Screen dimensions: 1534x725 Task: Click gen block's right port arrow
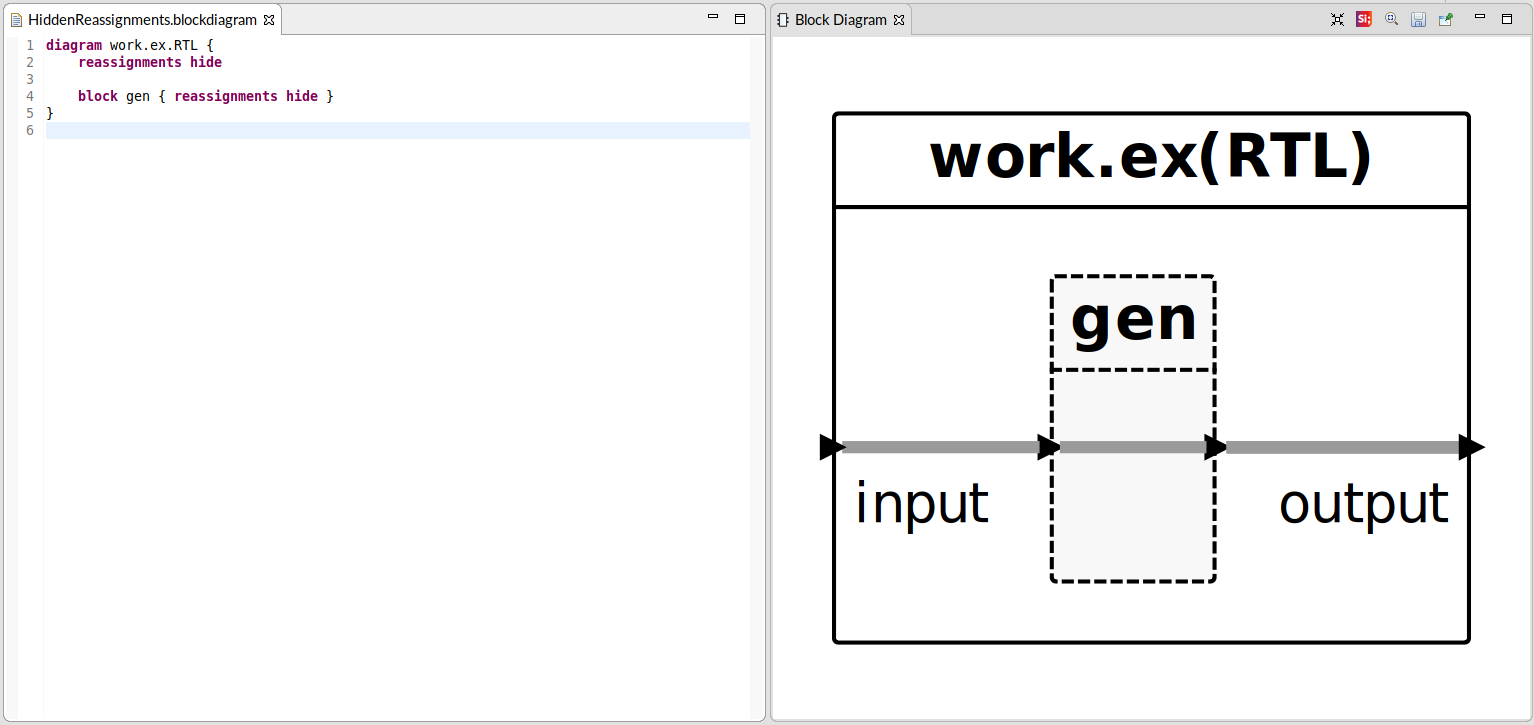[x=1216, y=447]
